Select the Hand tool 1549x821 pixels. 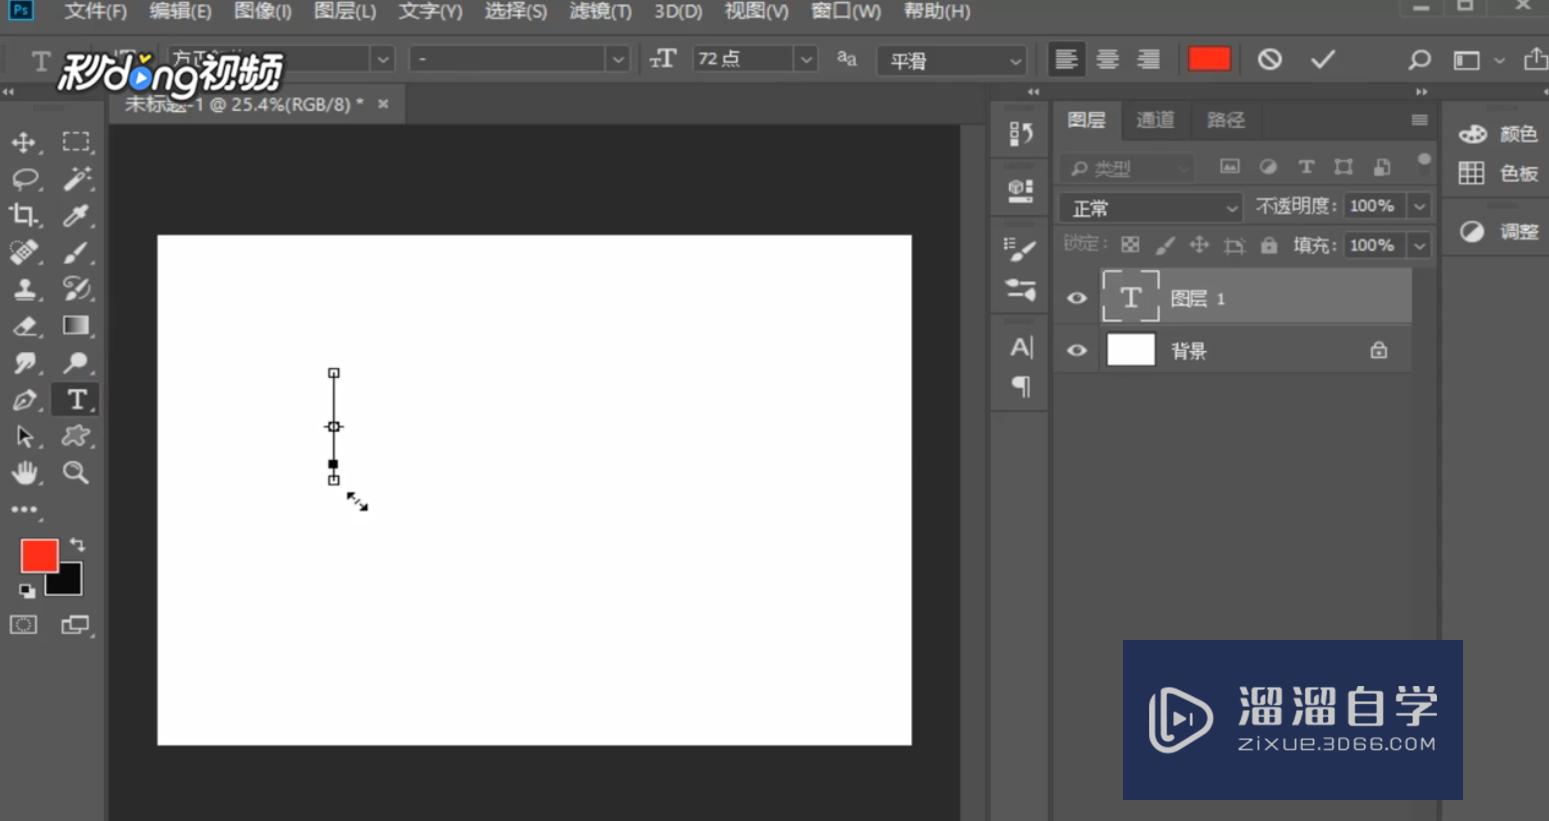[24, 473]
